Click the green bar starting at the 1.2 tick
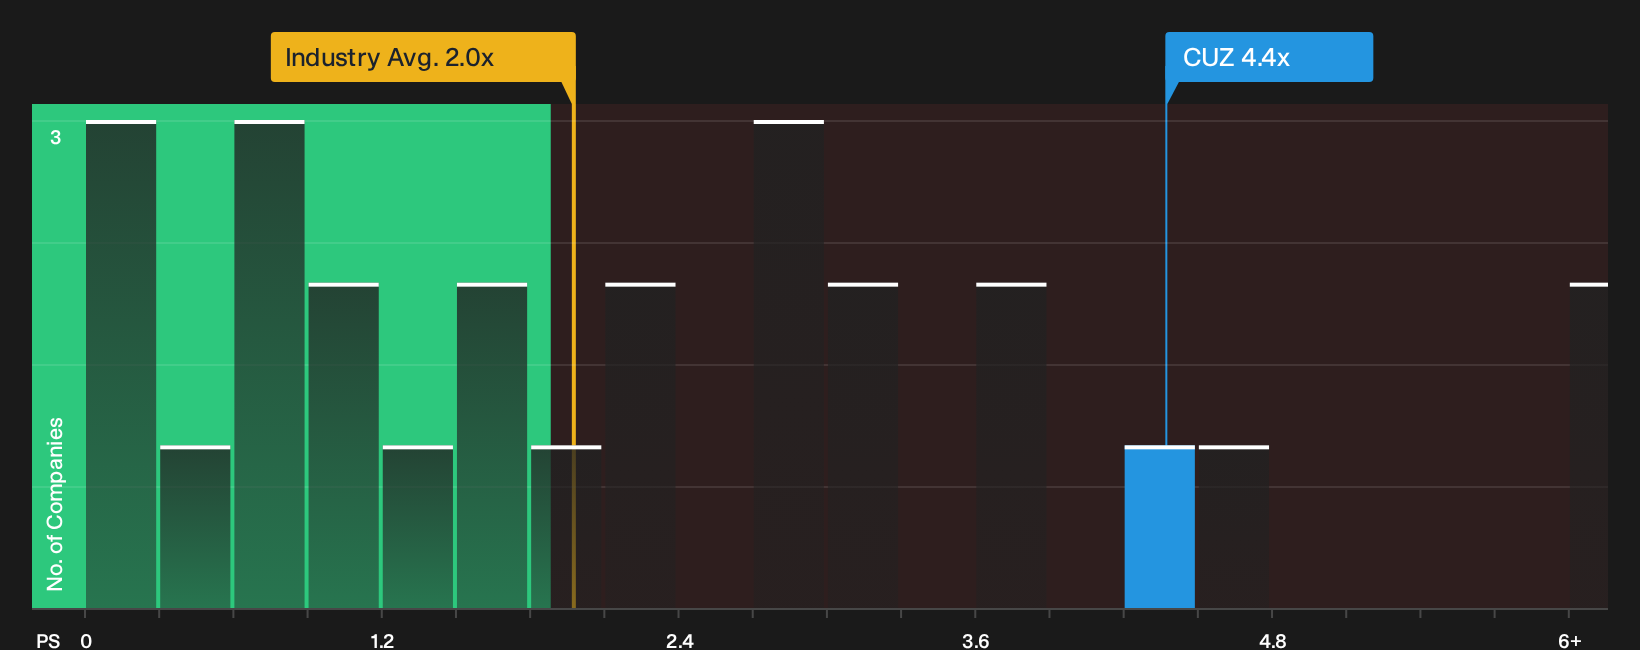This screenshot has width=1640, height=650. tap(418, 527)
